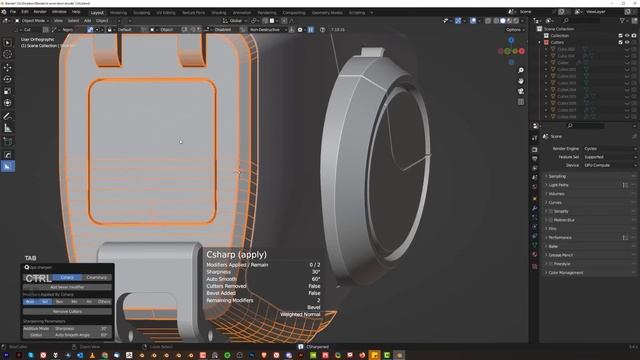Switch to the Shading workspace tab

pos(219,13)
